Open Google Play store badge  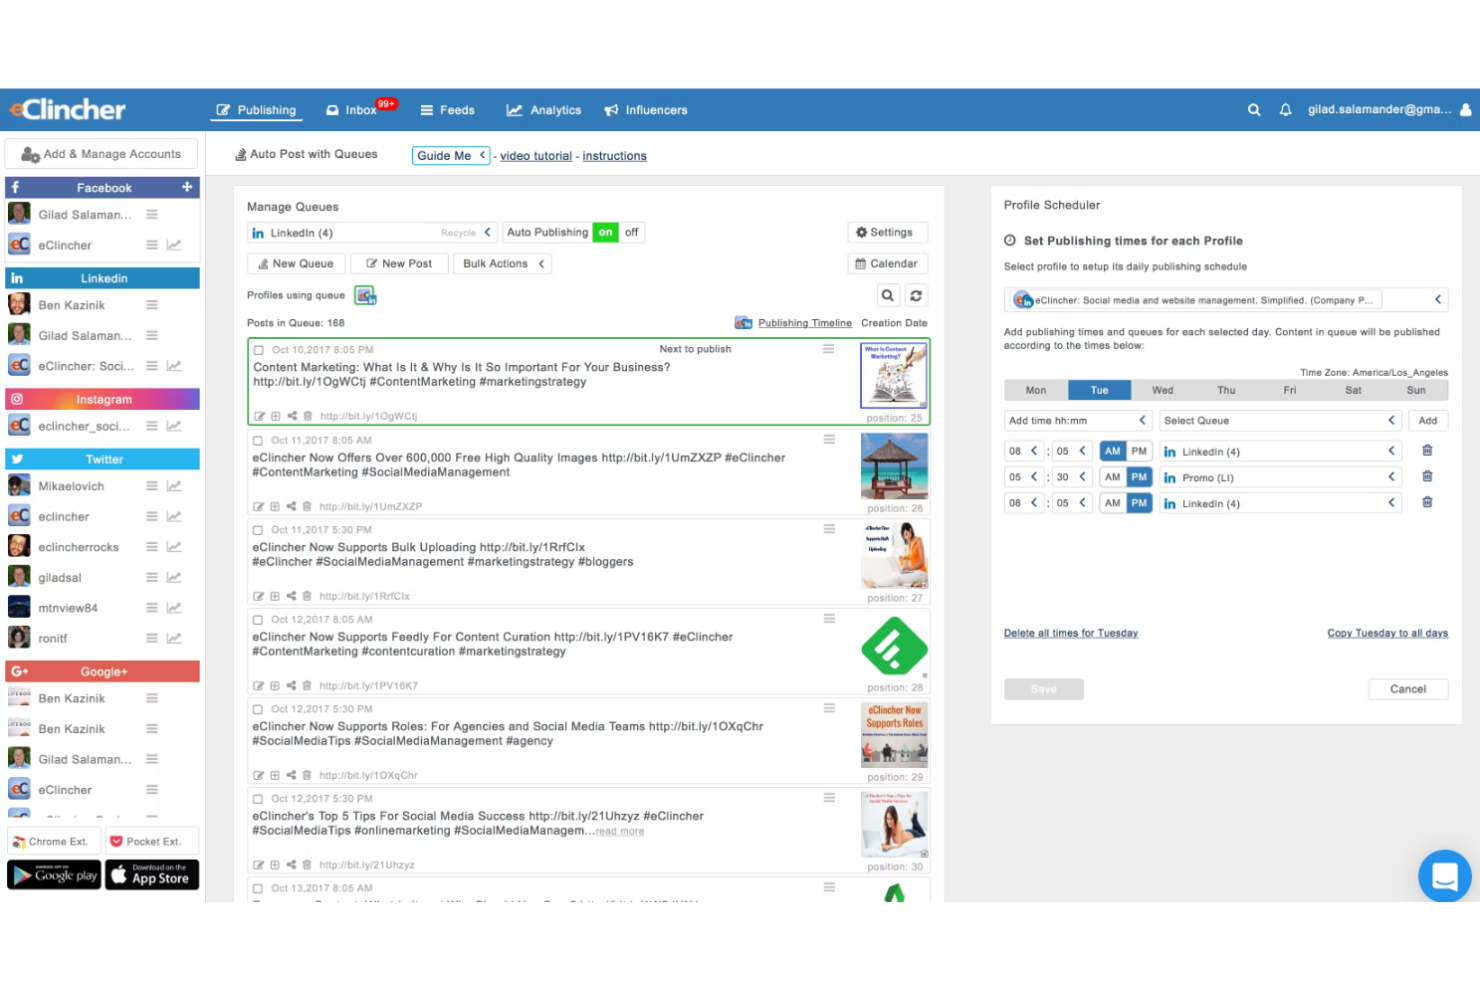(54, 875)
